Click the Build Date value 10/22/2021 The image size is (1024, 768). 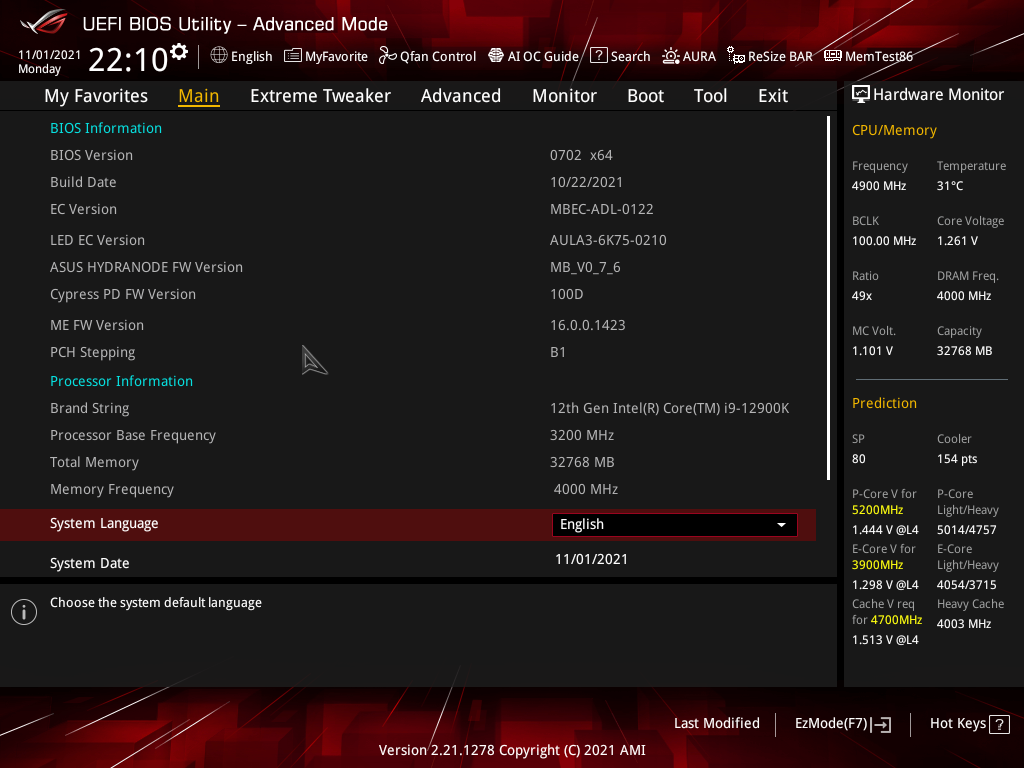586,182
